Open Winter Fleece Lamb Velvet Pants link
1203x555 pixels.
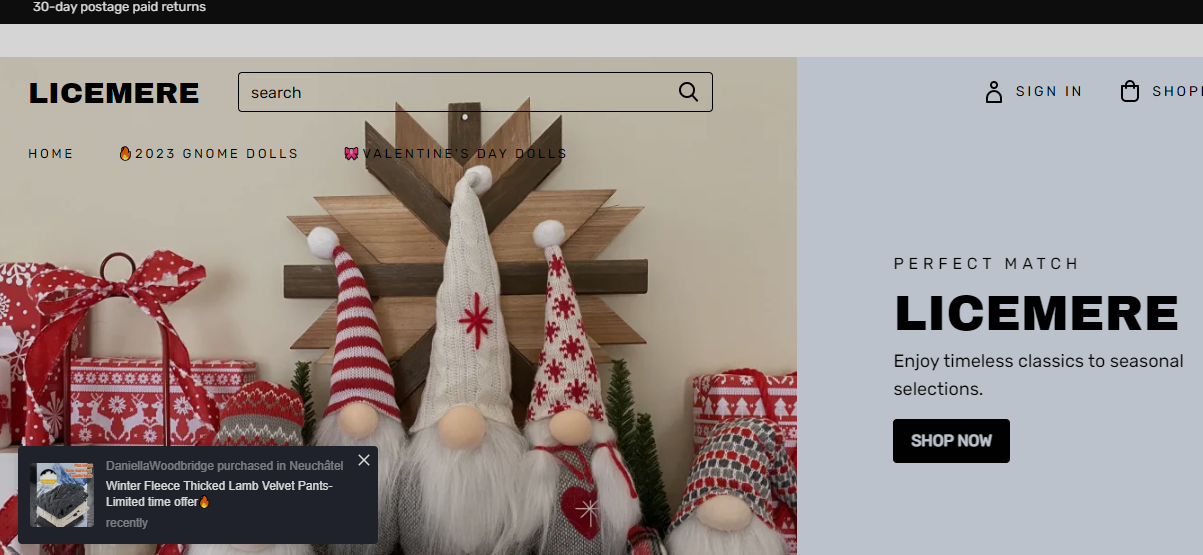tap(220, 494)
